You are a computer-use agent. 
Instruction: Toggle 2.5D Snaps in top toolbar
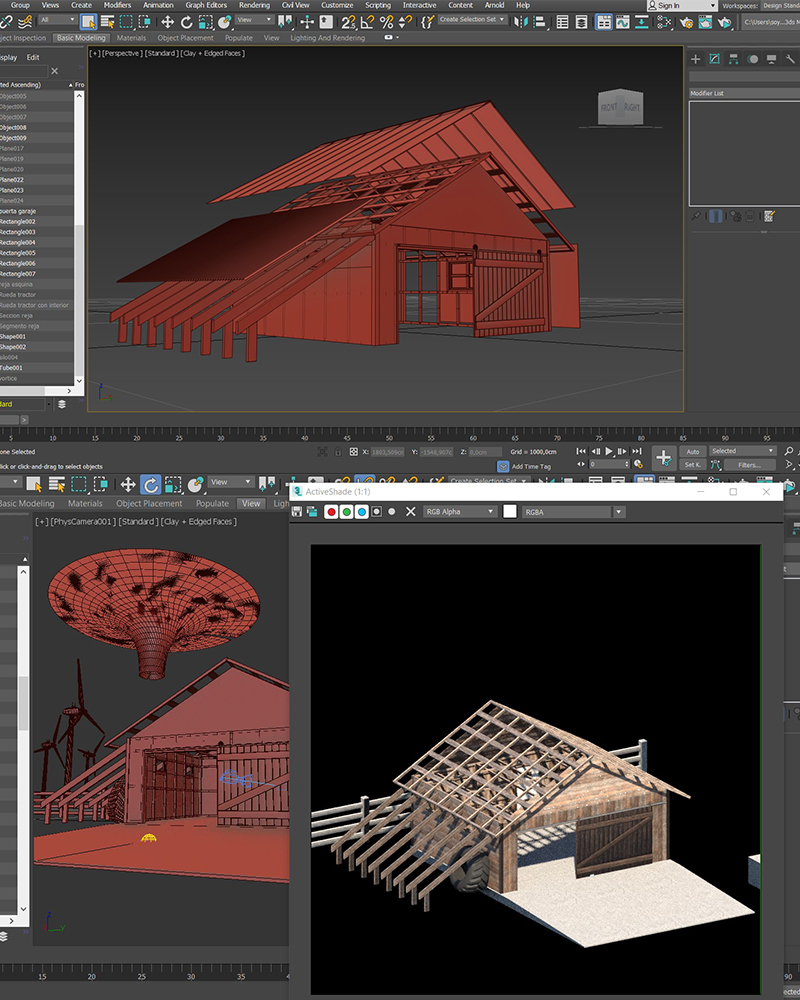tap(348, 22)
